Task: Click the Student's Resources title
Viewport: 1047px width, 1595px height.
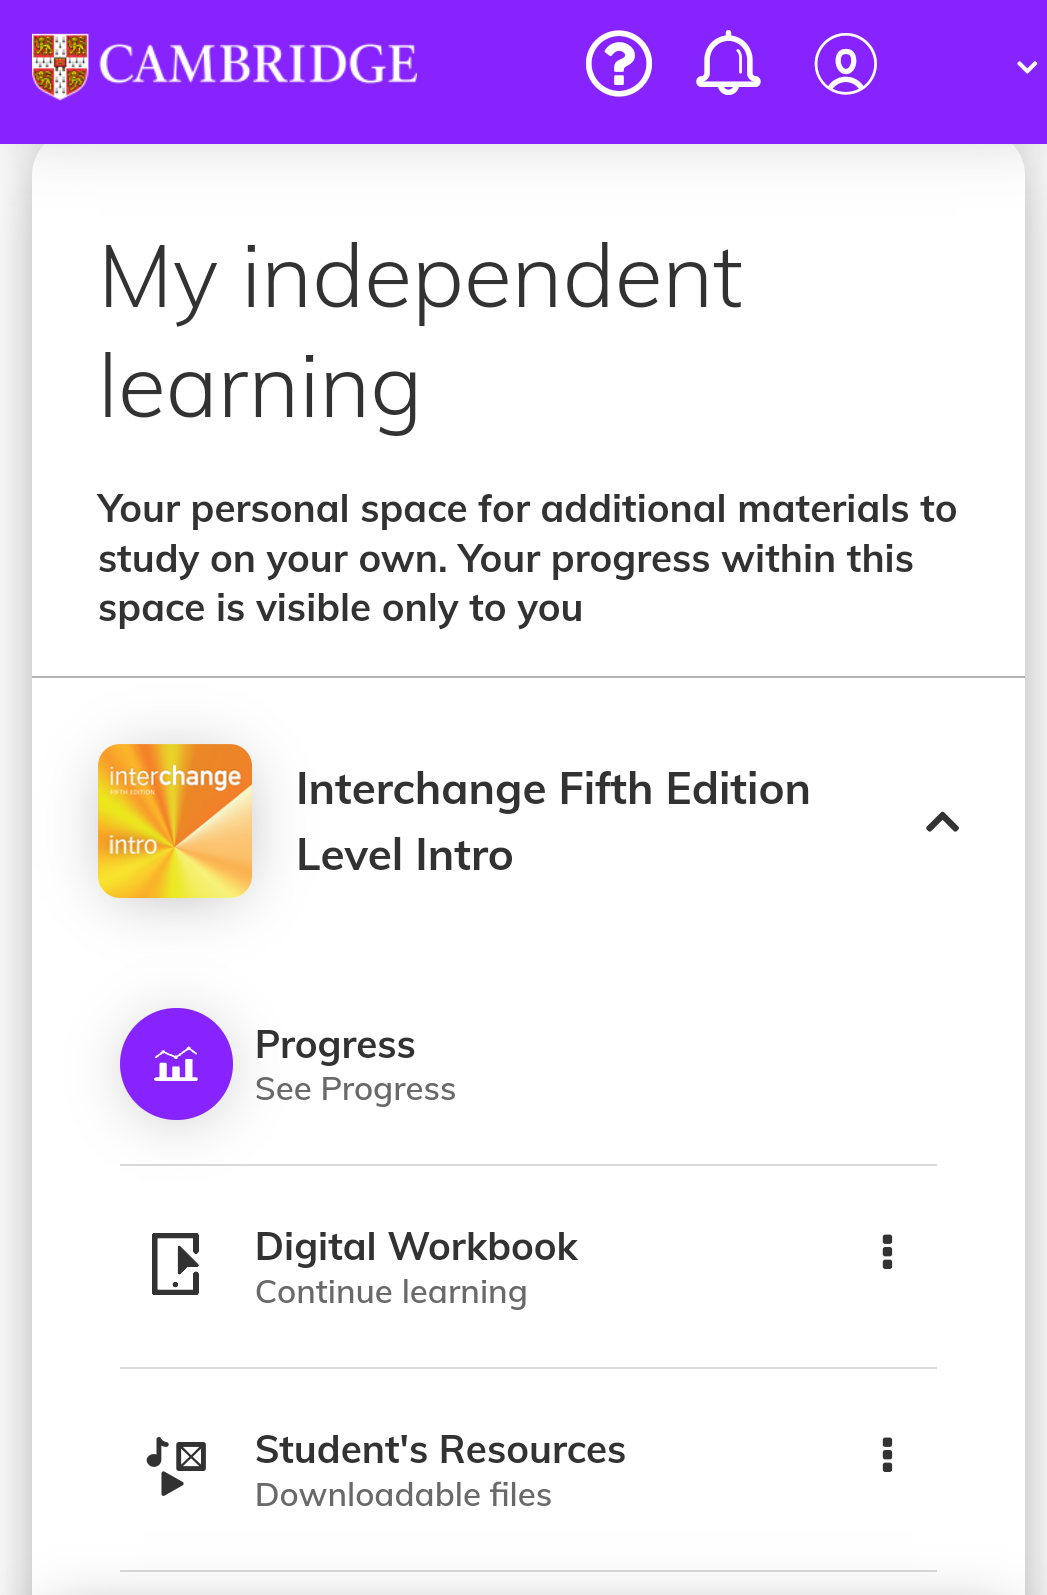Action: (441, 1450)
